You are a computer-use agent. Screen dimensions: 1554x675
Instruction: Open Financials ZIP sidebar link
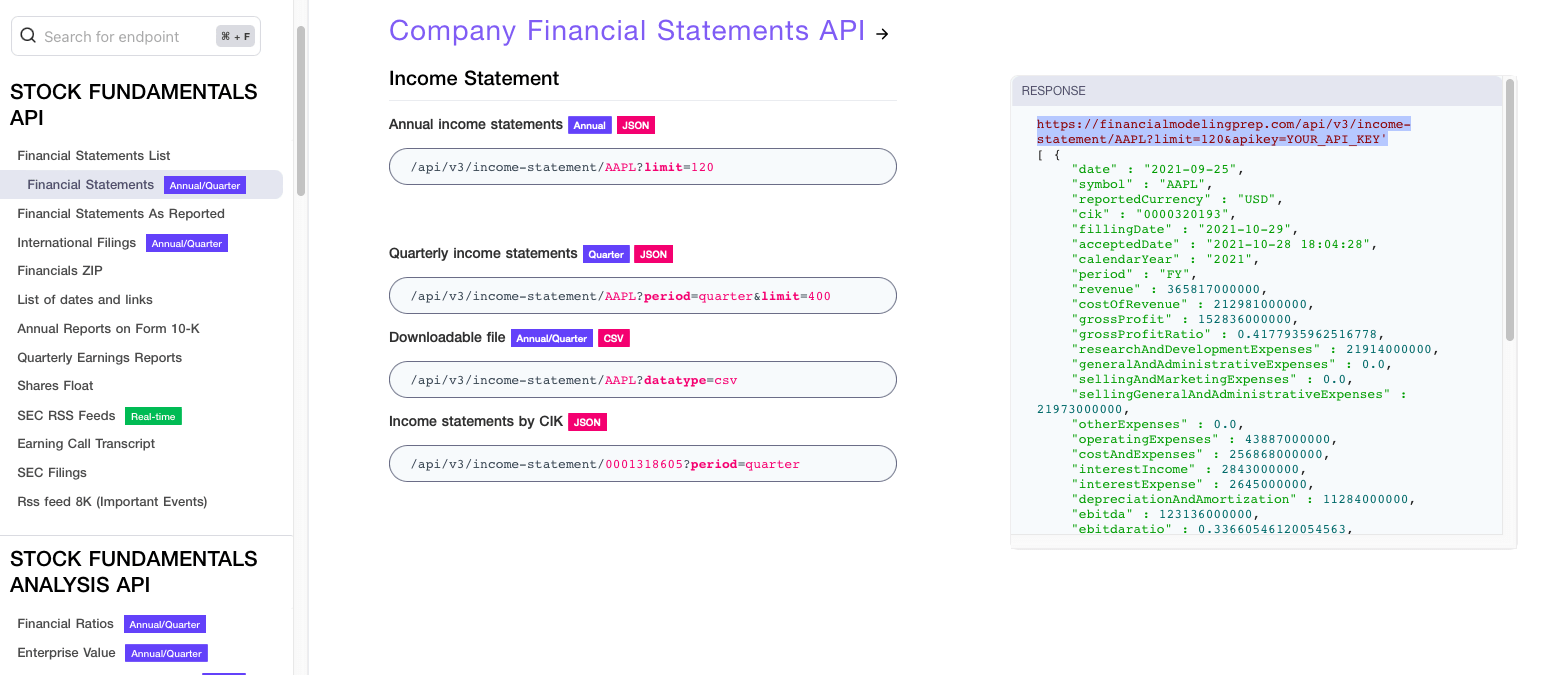[60, 270]
